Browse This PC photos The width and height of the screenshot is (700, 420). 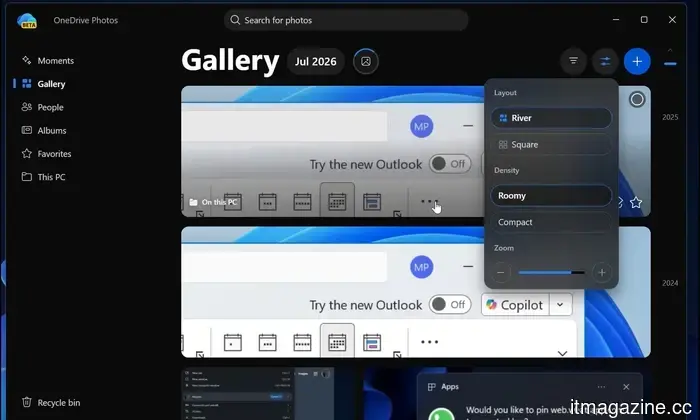(x=43, y=177)
